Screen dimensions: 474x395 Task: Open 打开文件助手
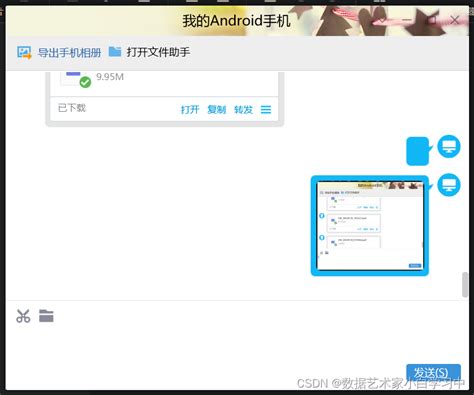(158, 52)
